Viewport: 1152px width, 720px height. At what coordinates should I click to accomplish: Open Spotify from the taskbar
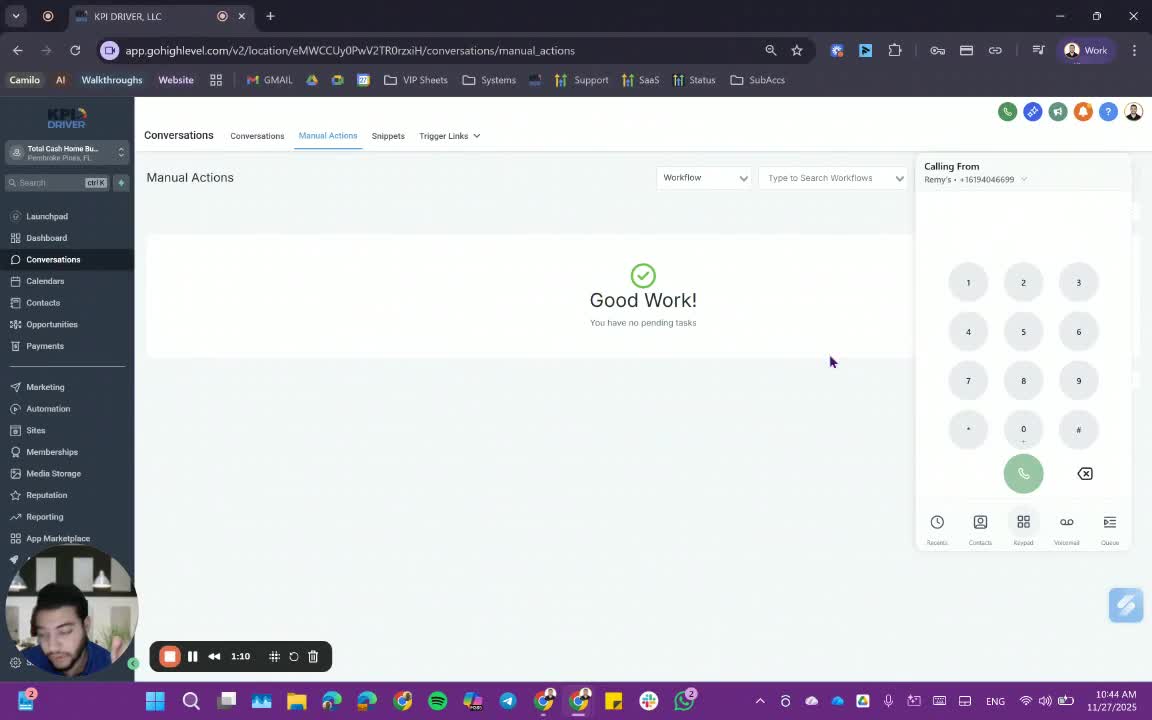point(437,701)
